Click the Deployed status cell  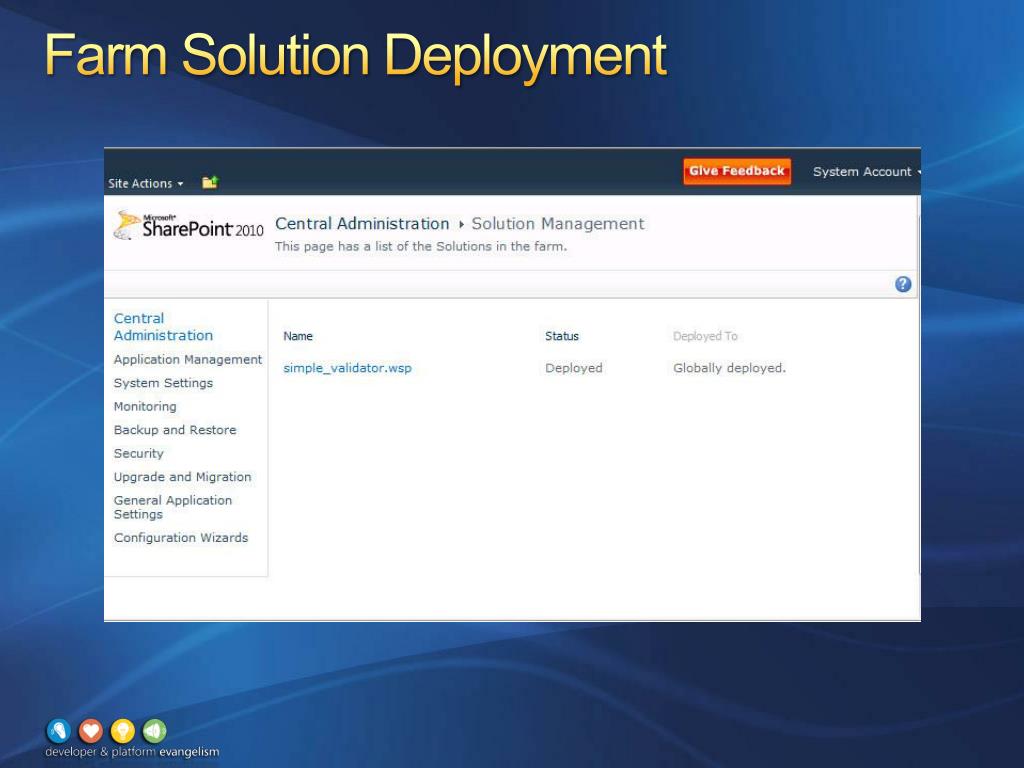click(x=574, y=368)
